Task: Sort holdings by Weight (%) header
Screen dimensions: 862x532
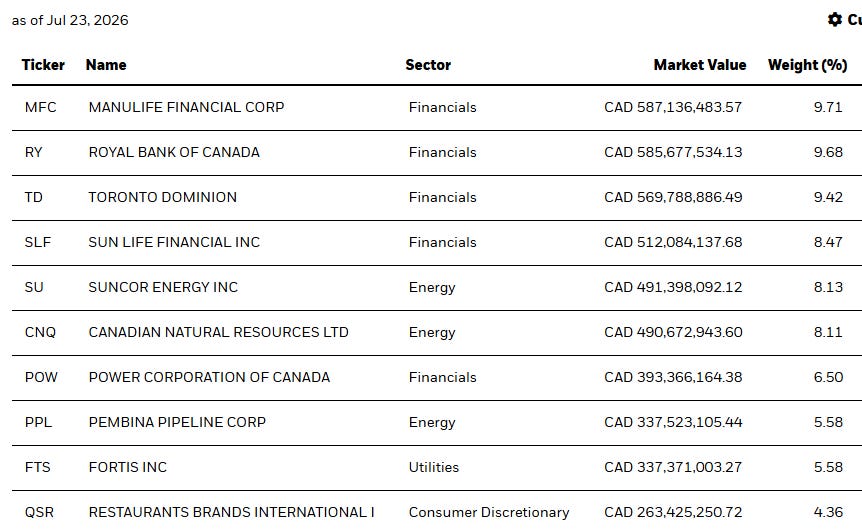Action: (808, 65)
